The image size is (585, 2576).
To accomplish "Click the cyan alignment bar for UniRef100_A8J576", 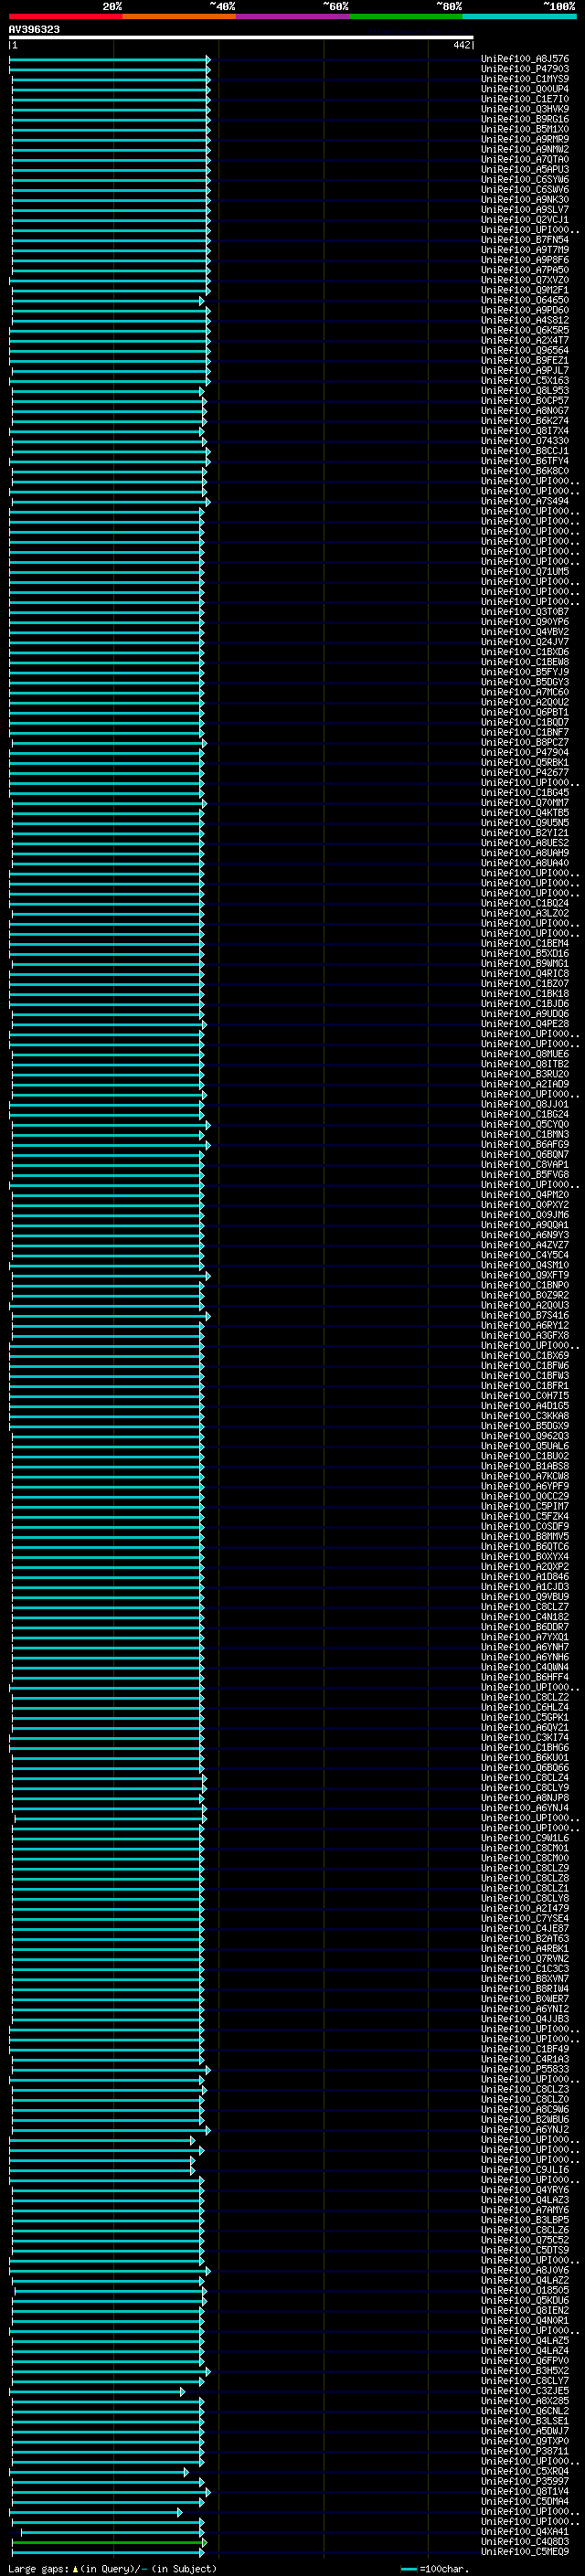I will click(110, 60).
